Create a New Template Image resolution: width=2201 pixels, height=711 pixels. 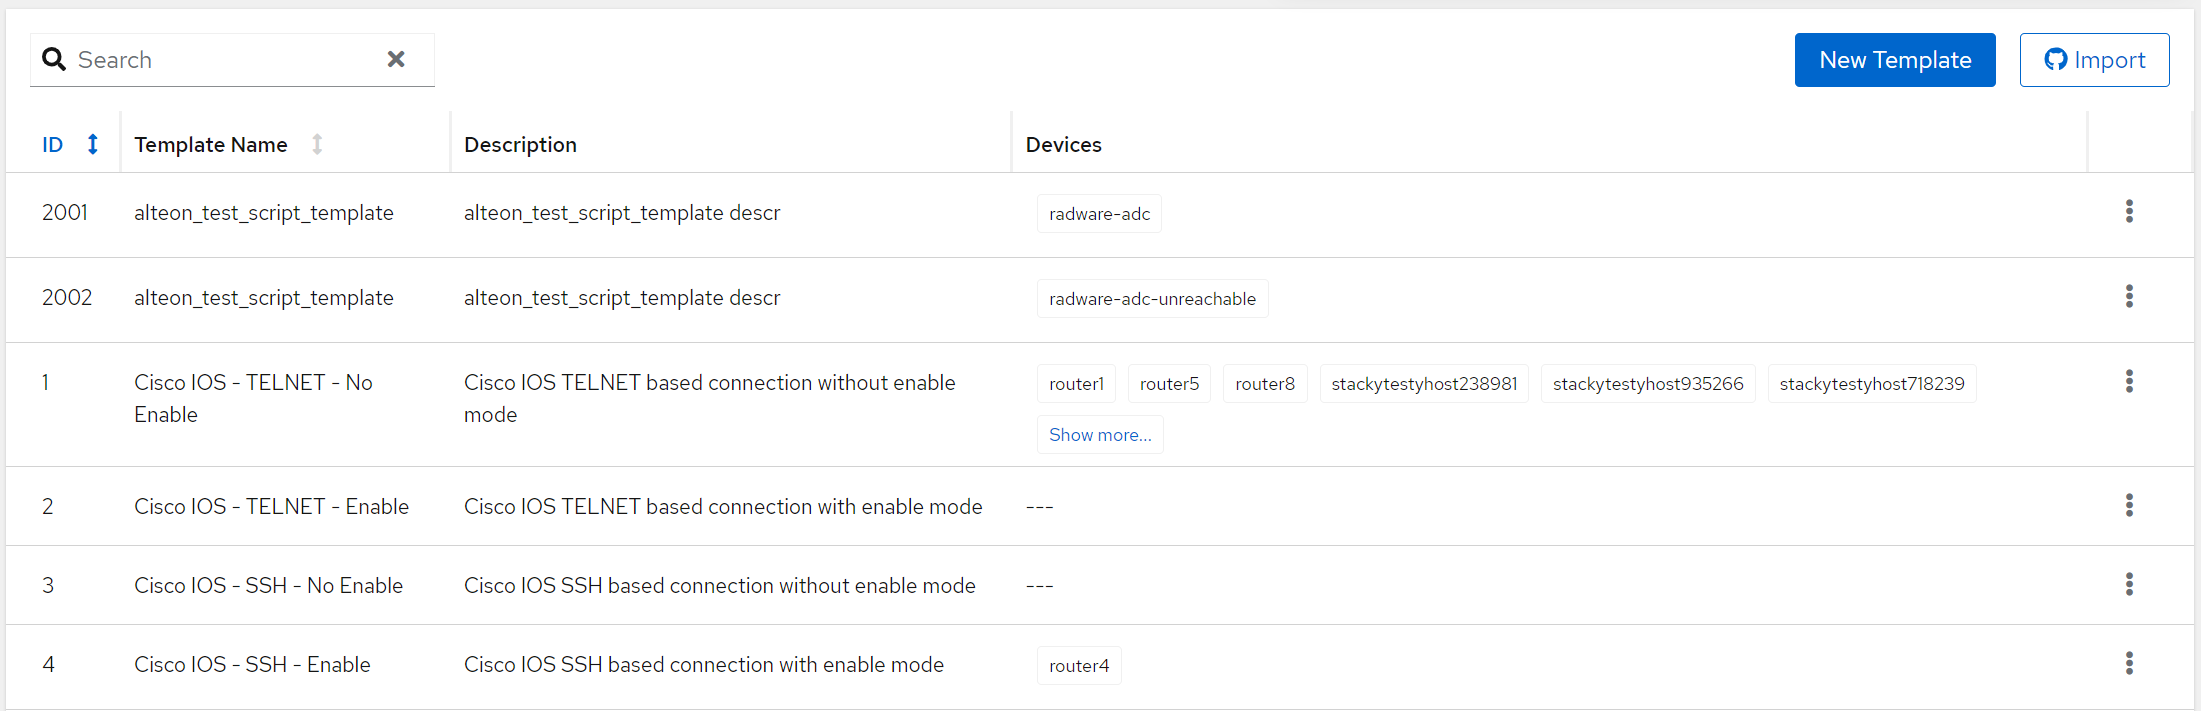point(1895,60)
